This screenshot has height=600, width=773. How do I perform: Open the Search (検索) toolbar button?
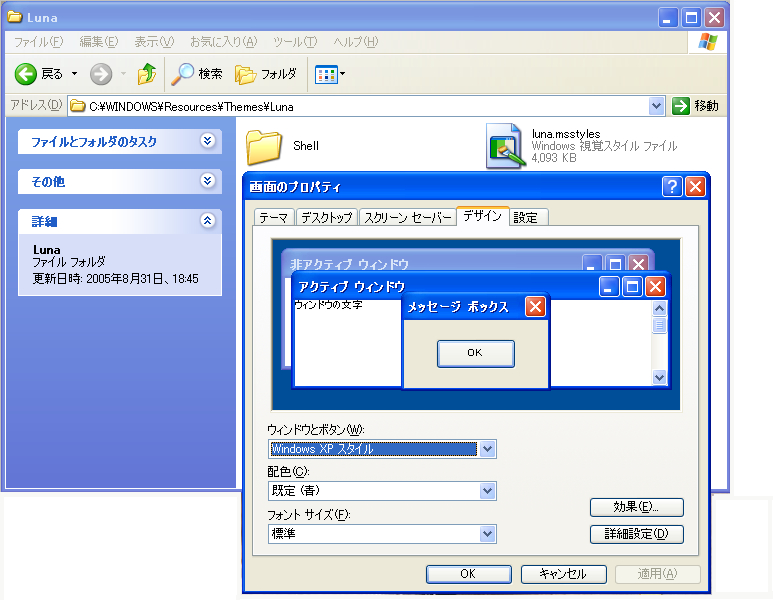pyautogui.click(x=197, y=74)
